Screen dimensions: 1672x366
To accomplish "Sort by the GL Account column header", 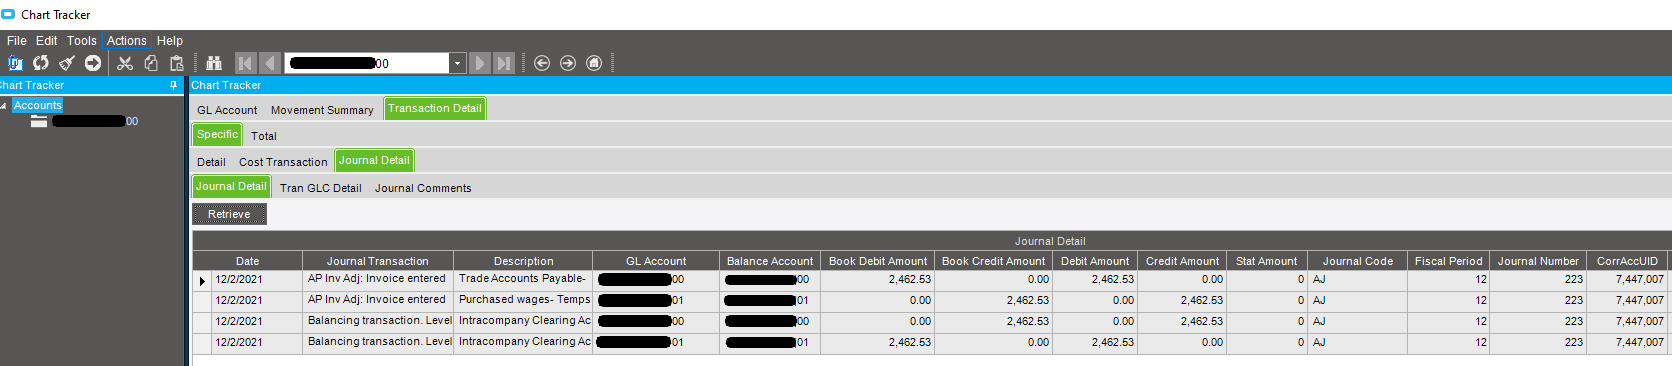I will [656, 261].
